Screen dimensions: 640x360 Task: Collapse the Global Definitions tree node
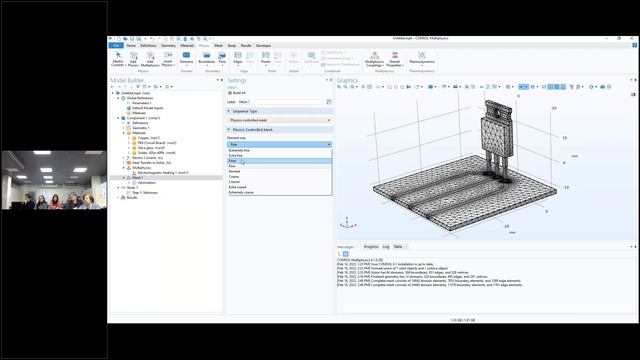118,98
